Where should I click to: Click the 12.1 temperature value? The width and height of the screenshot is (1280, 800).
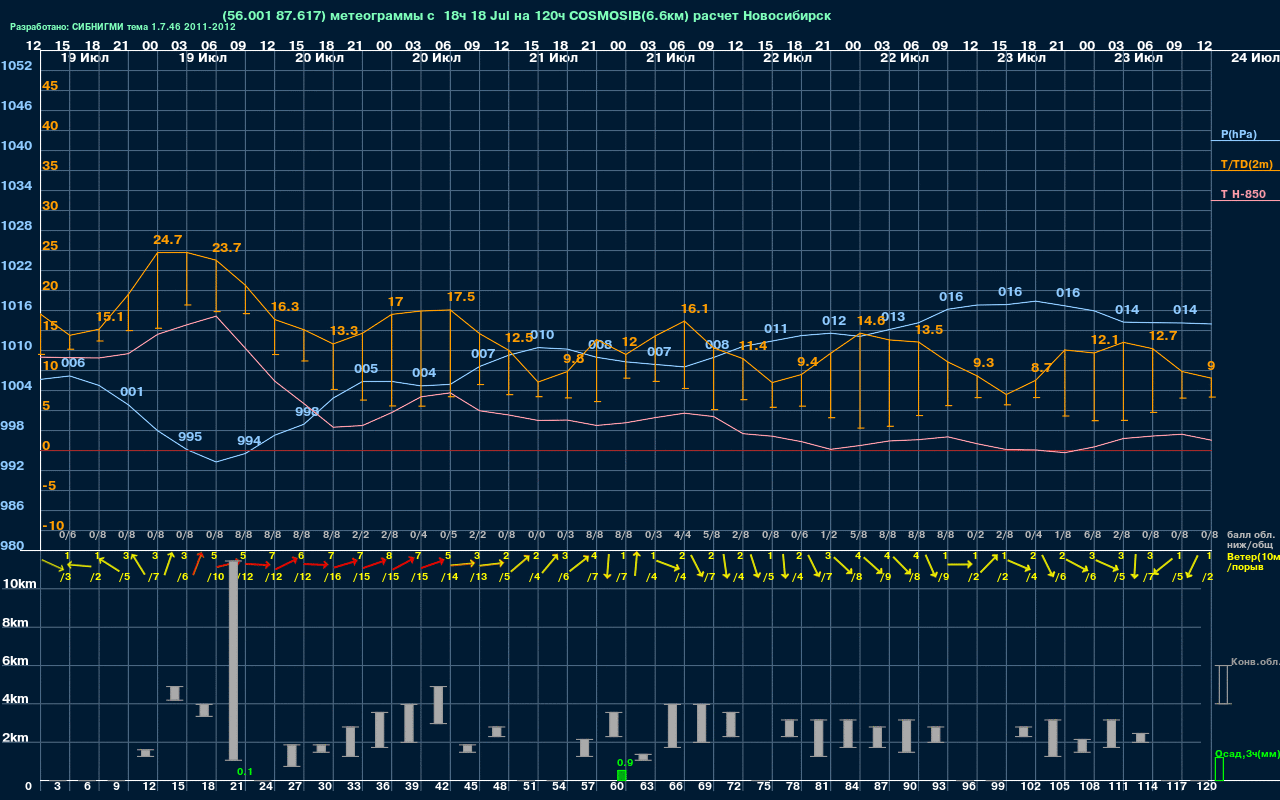click(1105, 340)
